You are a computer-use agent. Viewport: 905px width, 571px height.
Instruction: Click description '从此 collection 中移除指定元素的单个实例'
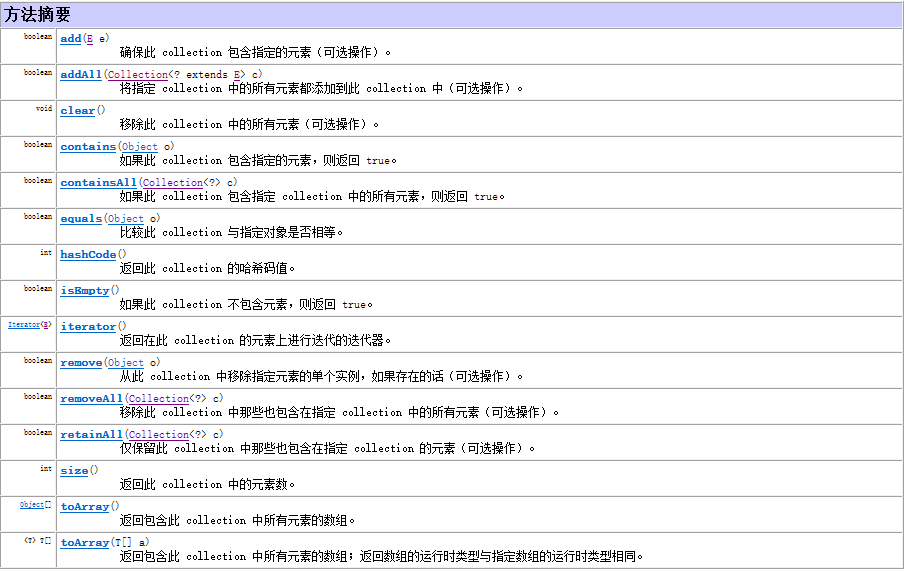pos(240,376)
